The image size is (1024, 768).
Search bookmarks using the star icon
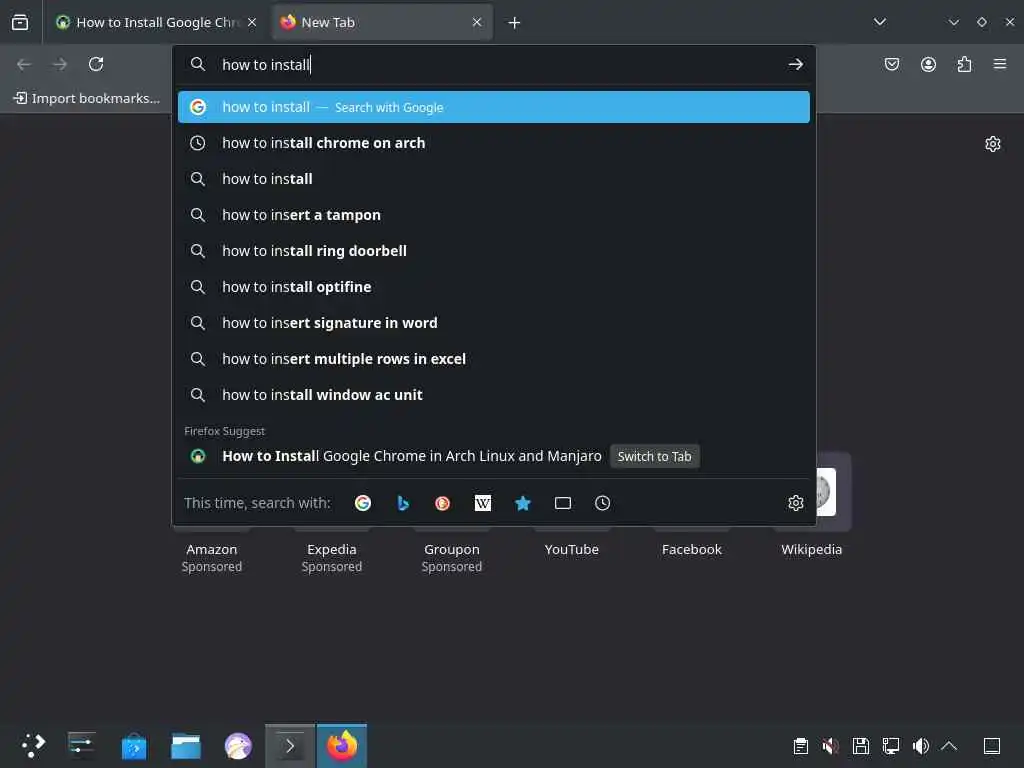[522, 503]
